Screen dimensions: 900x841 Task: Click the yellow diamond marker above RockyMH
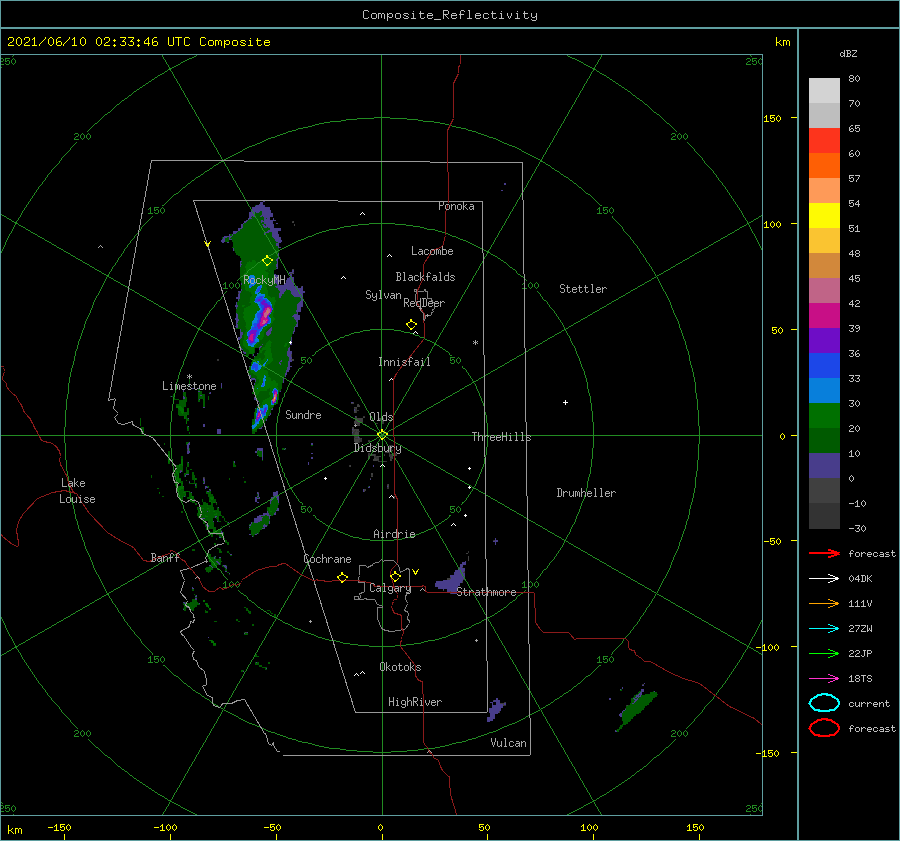point(267,261)
